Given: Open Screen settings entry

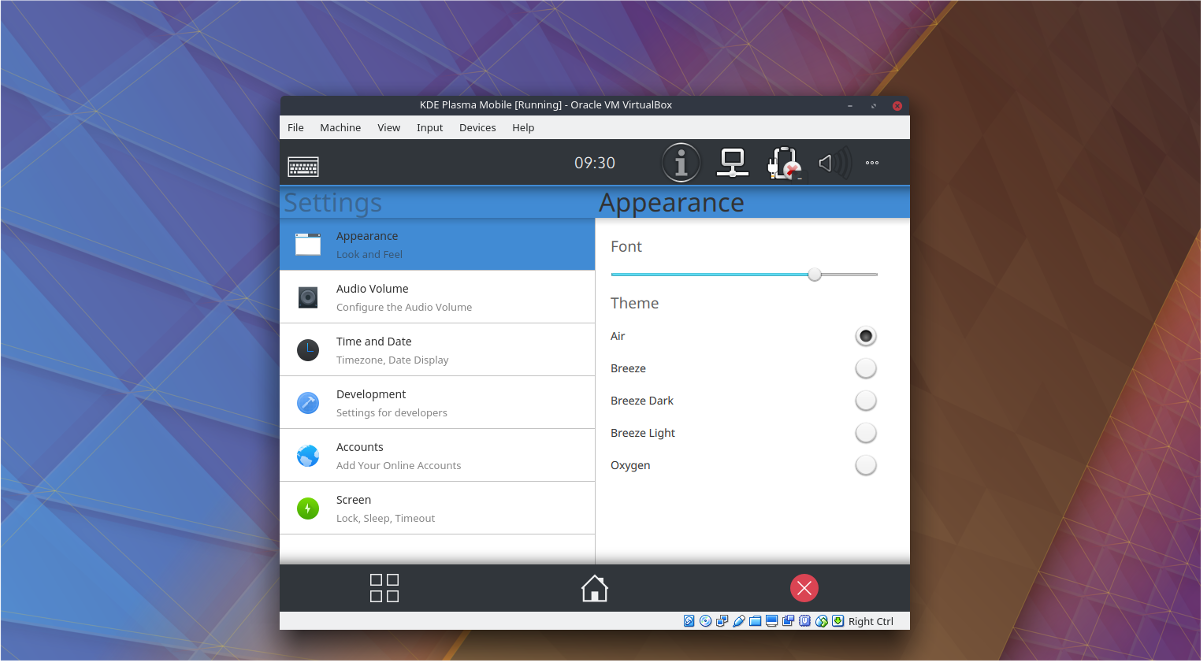Looking at the screenshot, I should (437, 508).
